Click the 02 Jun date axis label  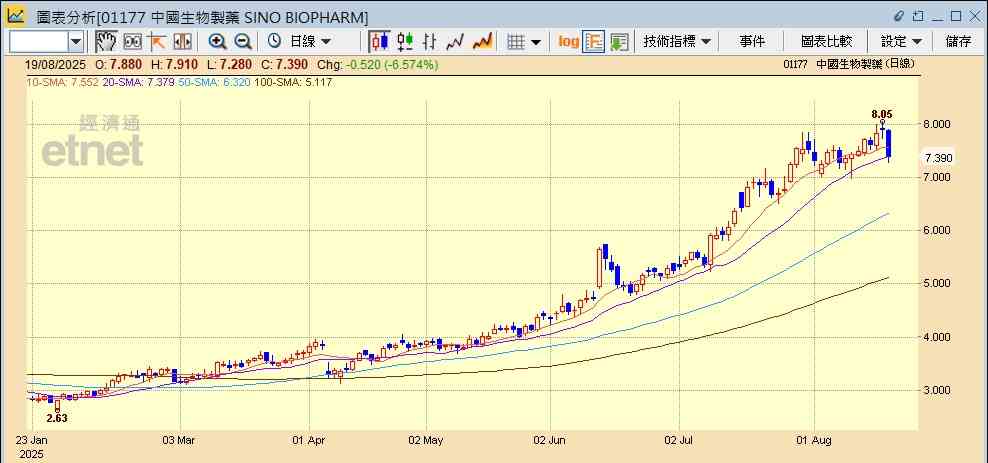[x=550, y=440]
